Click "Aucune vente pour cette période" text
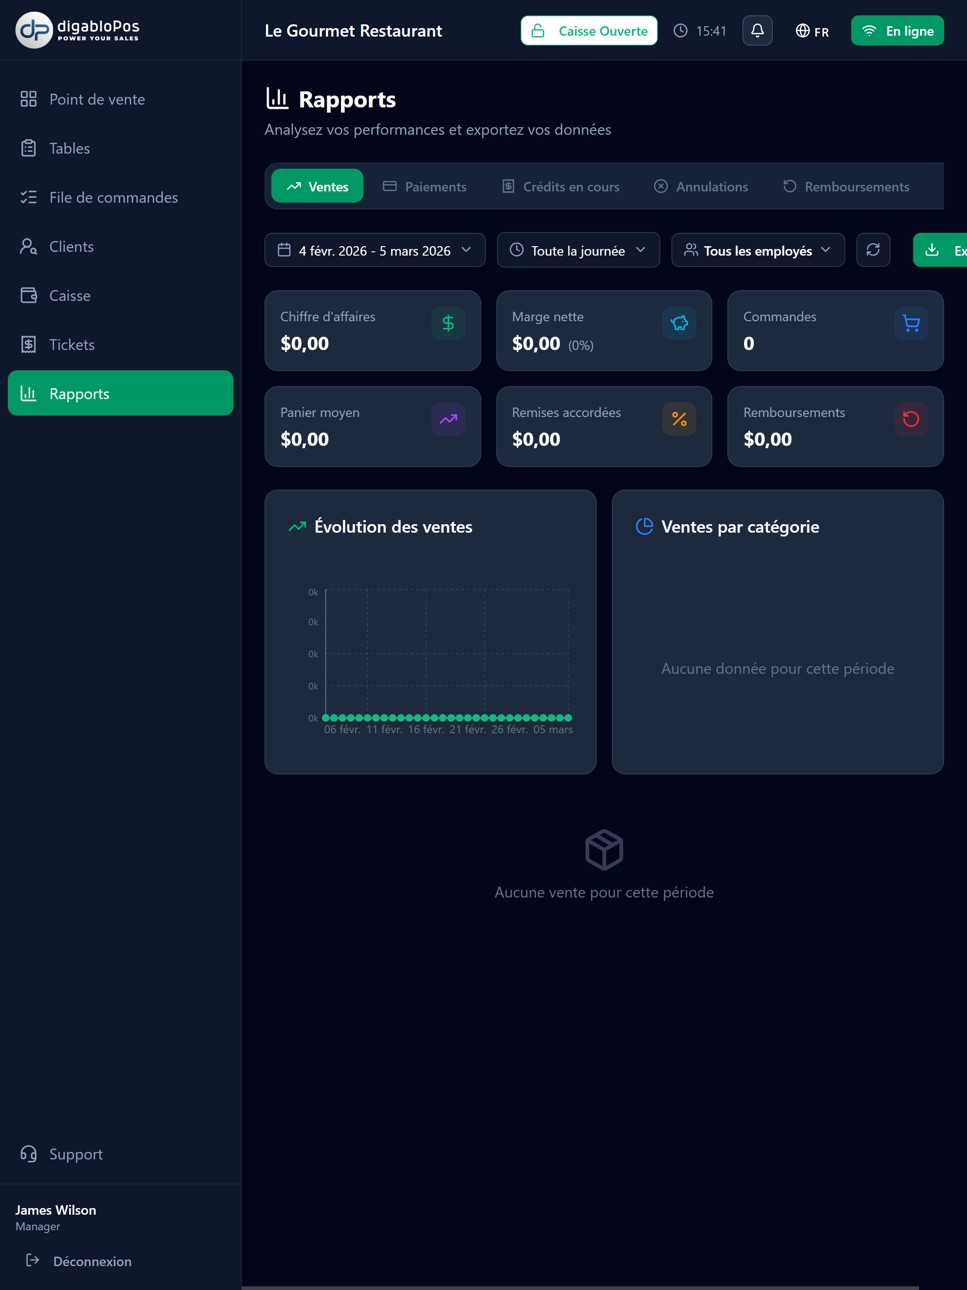967x1290 pixels. pos(604,892)
